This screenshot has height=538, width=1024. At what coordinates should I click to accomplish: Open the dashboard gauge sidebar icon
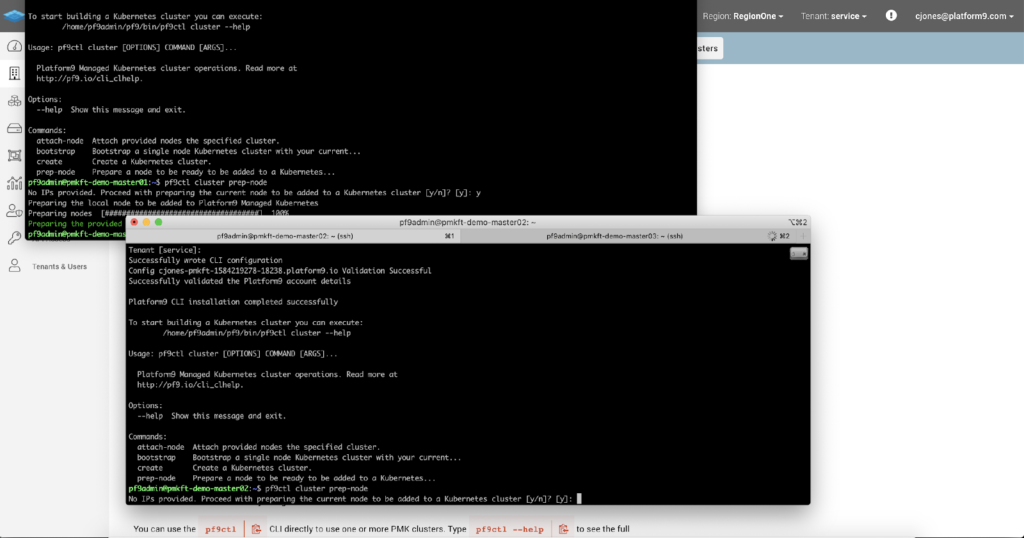click(14, 47)
